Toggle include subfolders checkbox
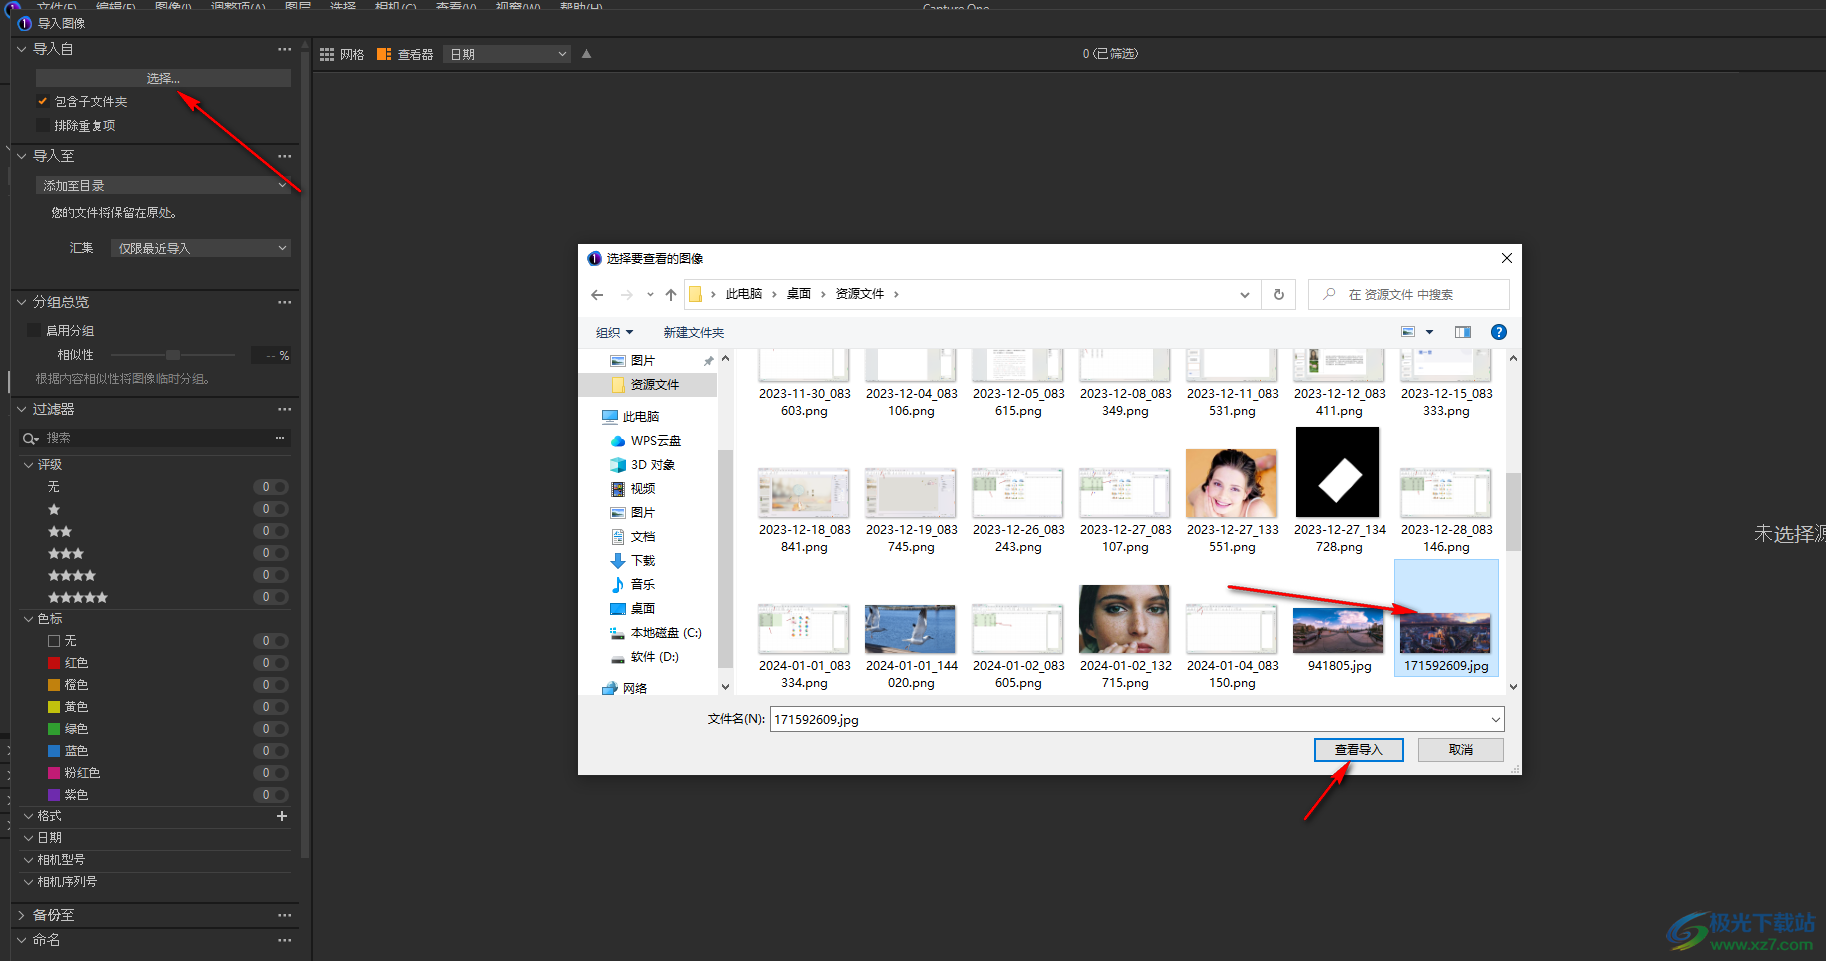The height and width of the screenshot is (961, 1826). (x=43, y=102)
